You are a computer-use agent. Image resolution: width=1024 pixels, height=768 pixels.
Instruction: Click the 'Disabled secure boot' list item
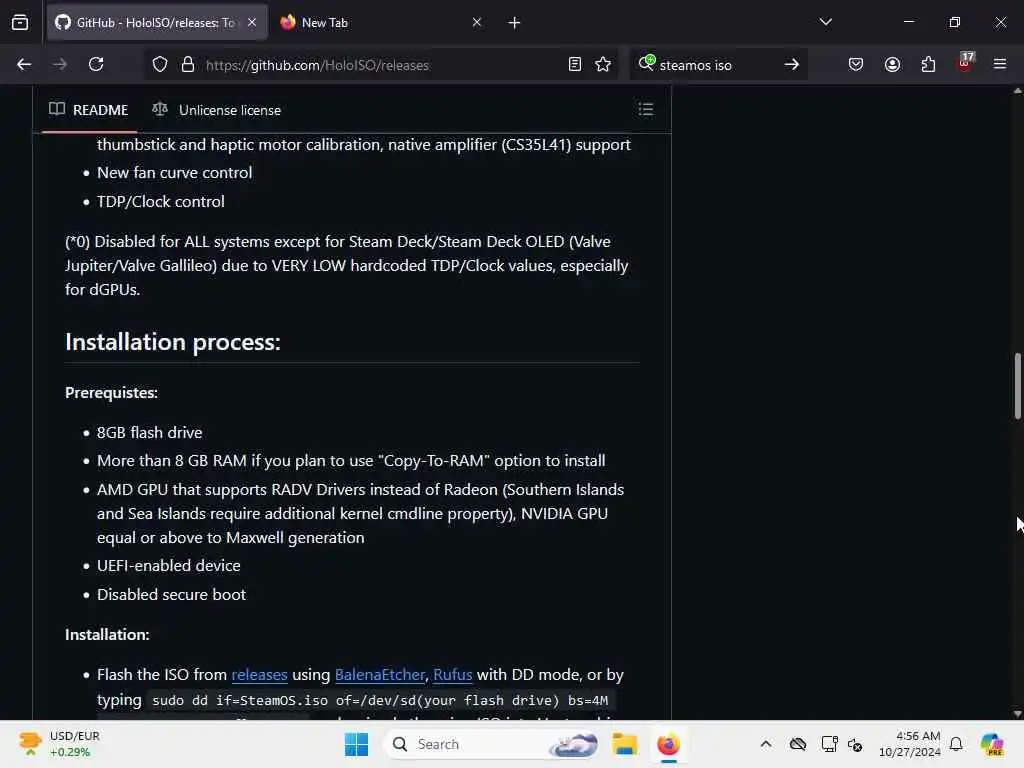(171, 594)
